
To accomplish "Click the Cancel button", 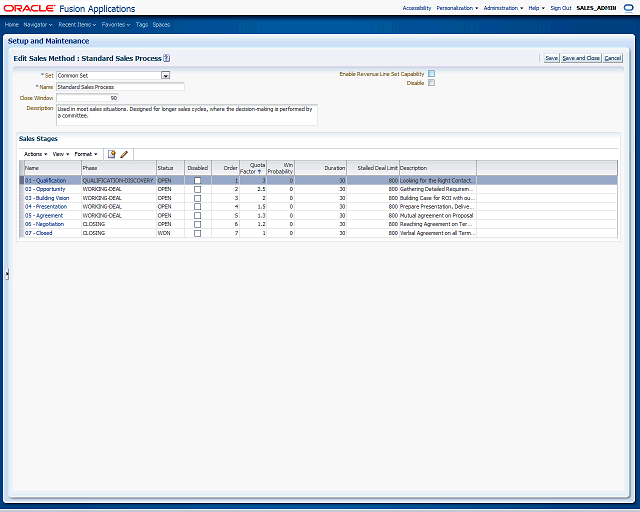I will tap(613, 58).
